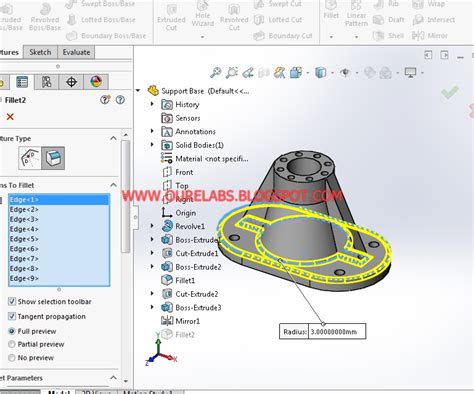Collapse the Fillet Parameters section

point(113,378)
